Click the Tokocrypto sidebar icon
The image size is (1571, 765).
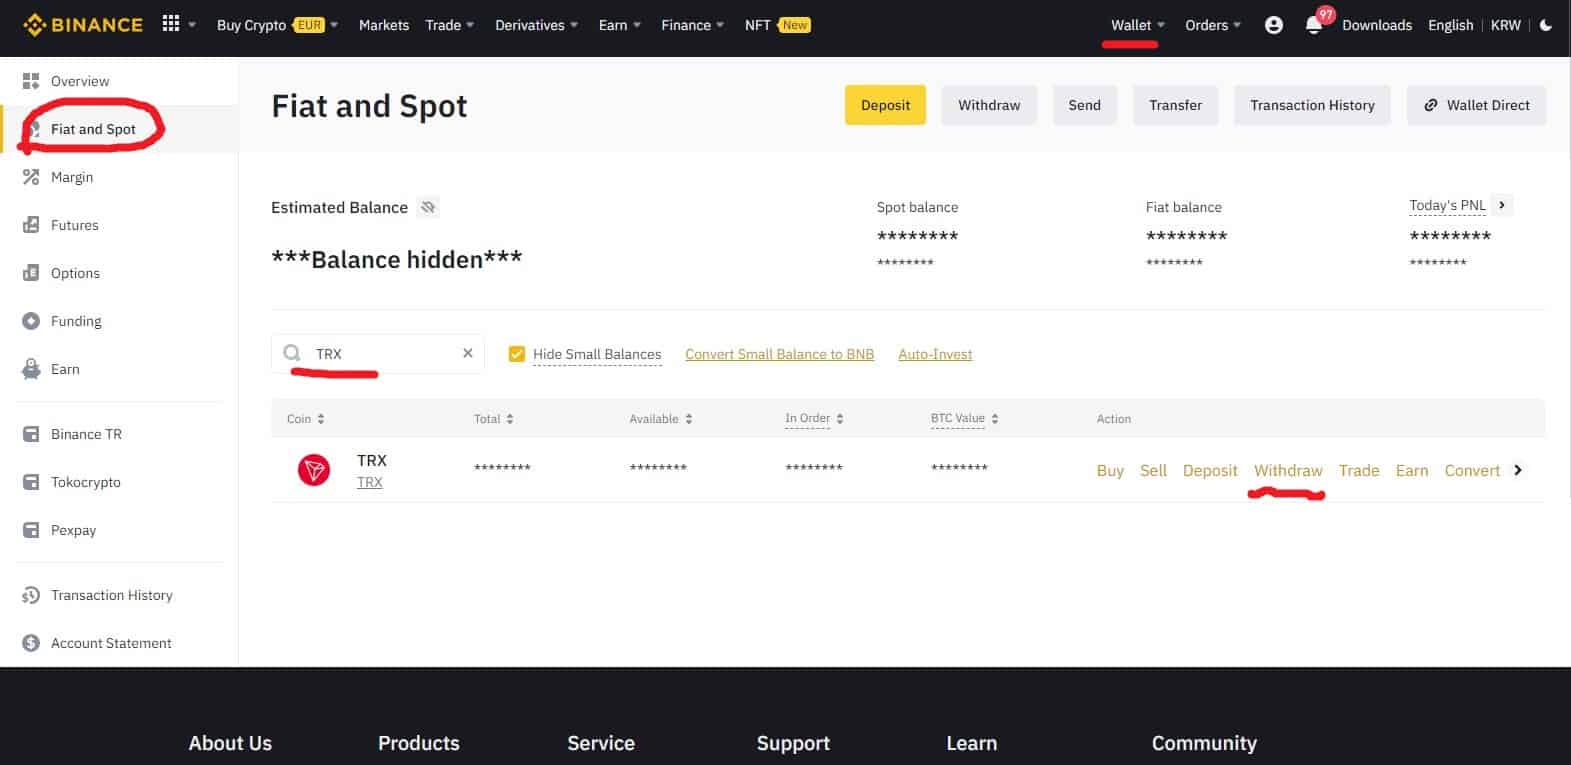31,482
